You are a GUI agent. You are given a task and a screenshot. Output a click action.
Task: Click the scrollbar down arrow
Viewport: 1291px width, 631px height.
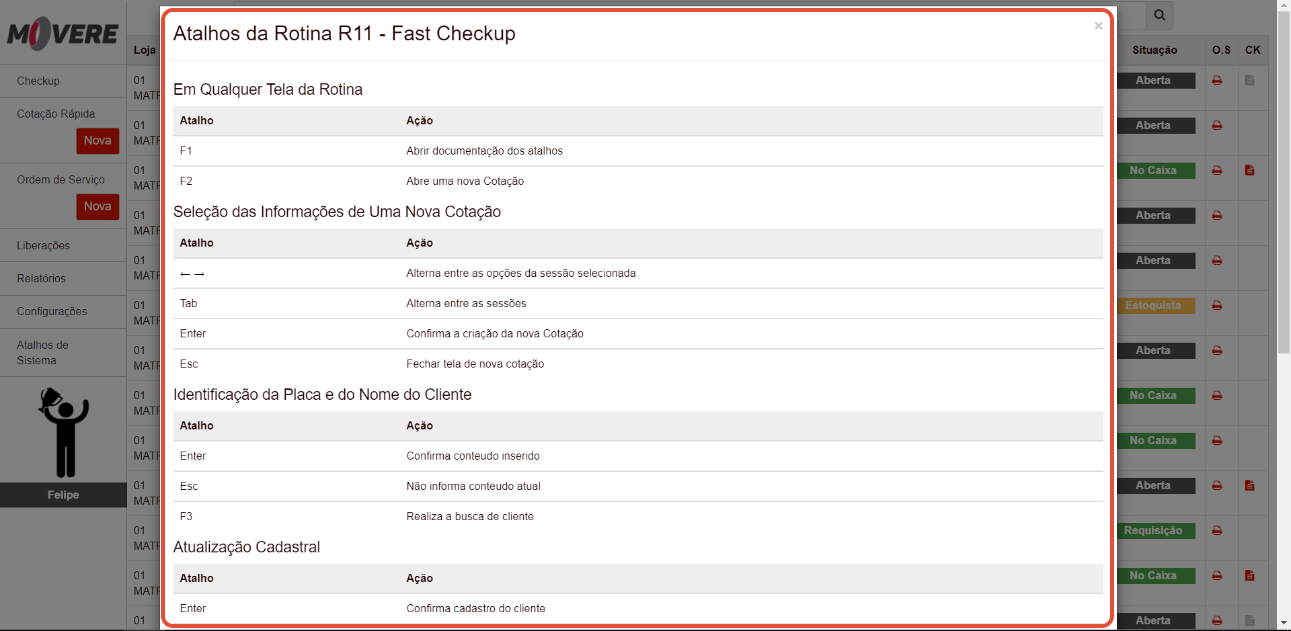1283,623
